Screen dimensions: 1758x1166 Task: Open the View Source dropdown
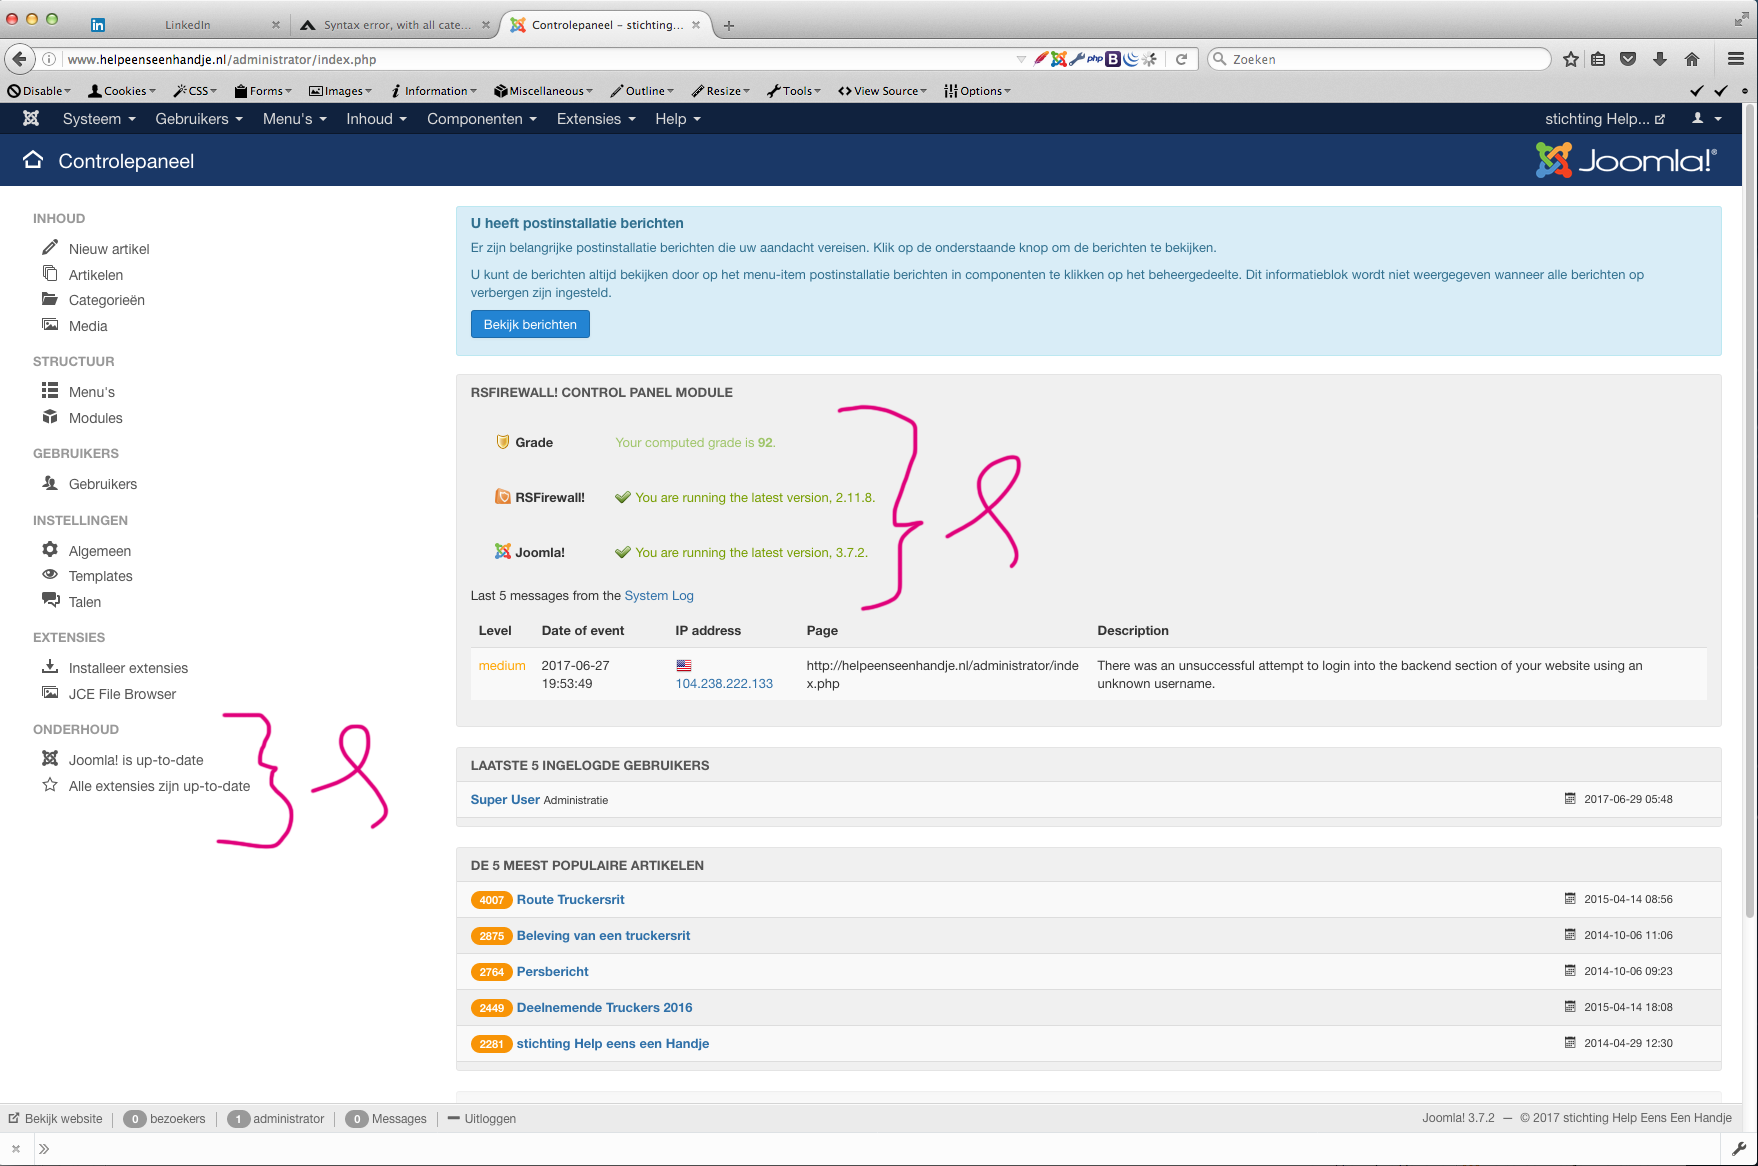pos(883,91)
